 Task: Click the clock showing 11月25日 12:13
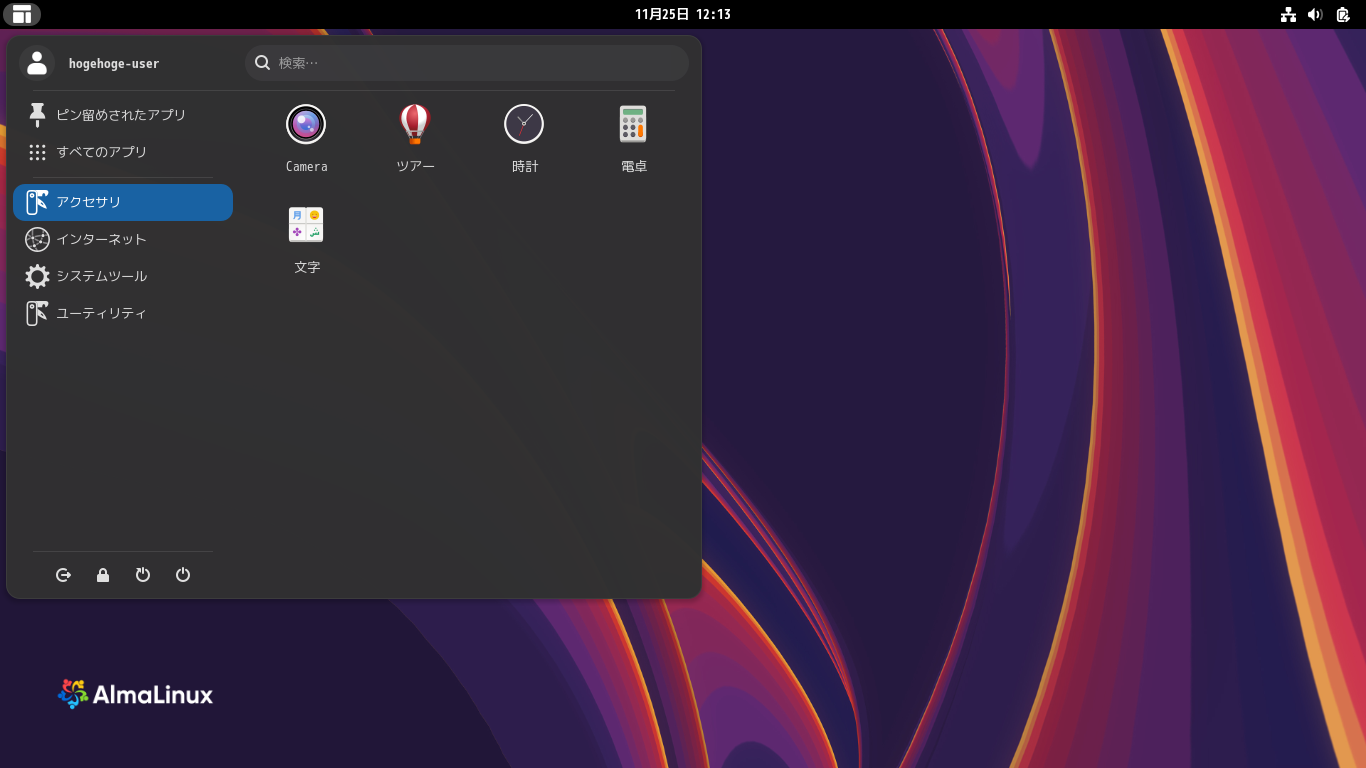[683, 14]
